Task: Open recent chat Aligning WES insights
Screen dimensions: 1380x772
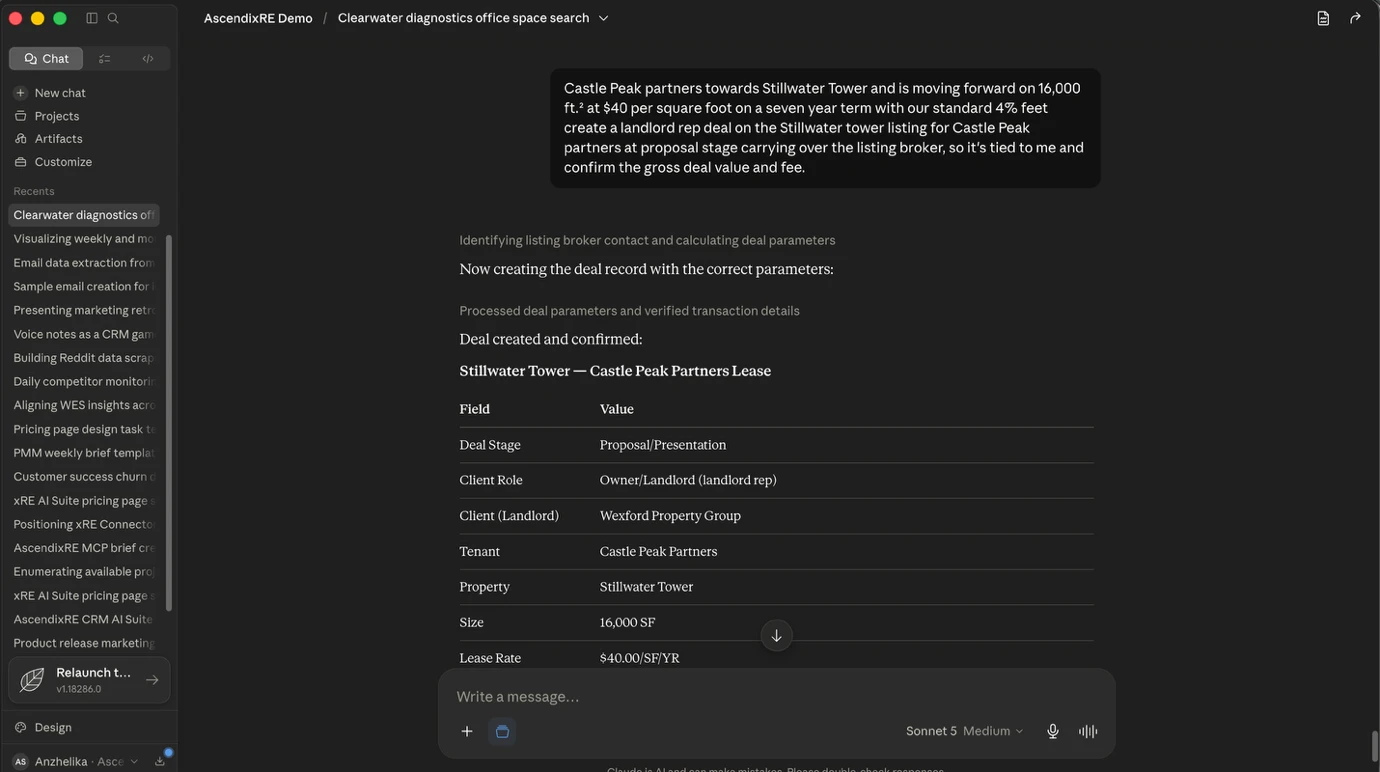Action: click(x=84, y=405)
